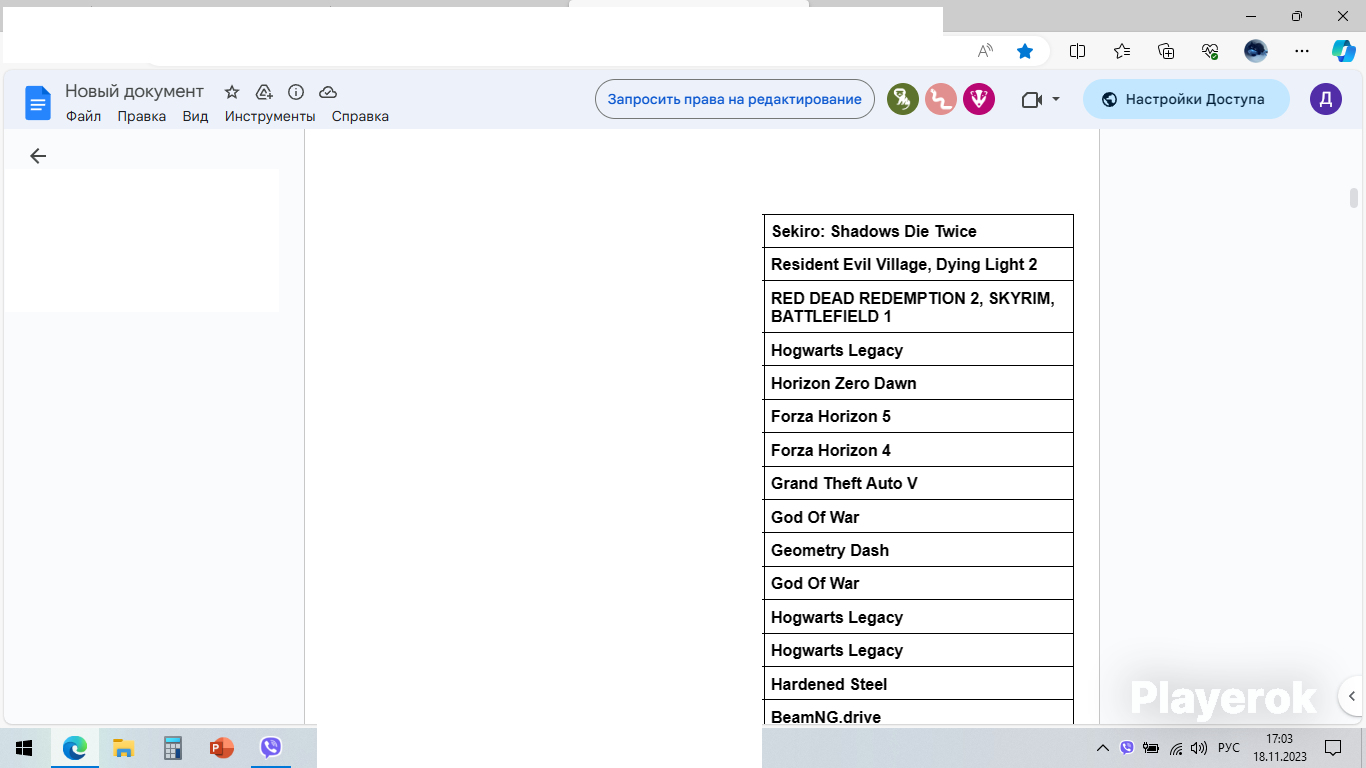Screen dimensions: 1366x768
Task: Open the Windows notification center
Action: coord(1333,747)
